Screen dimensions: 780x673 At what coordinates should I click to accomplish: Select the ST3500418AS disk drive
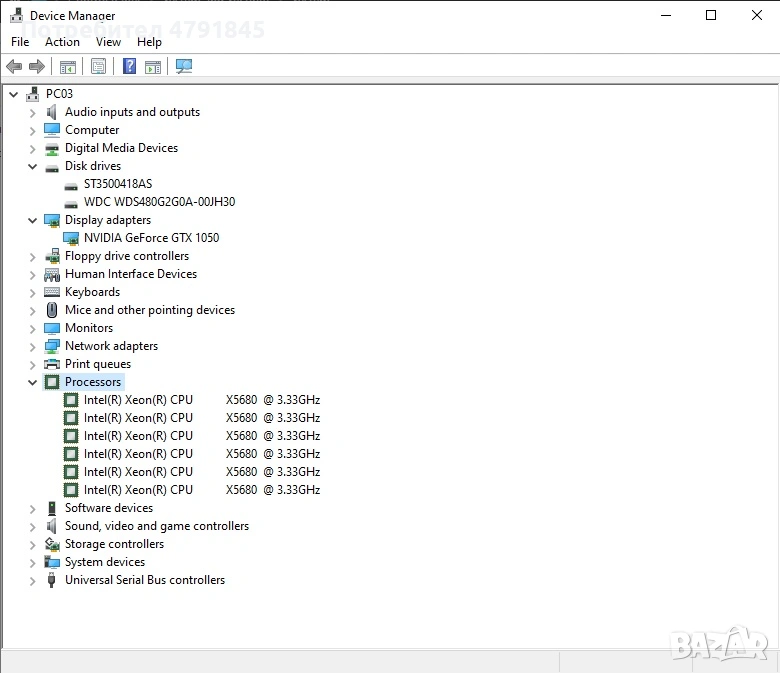coord(118,184)
